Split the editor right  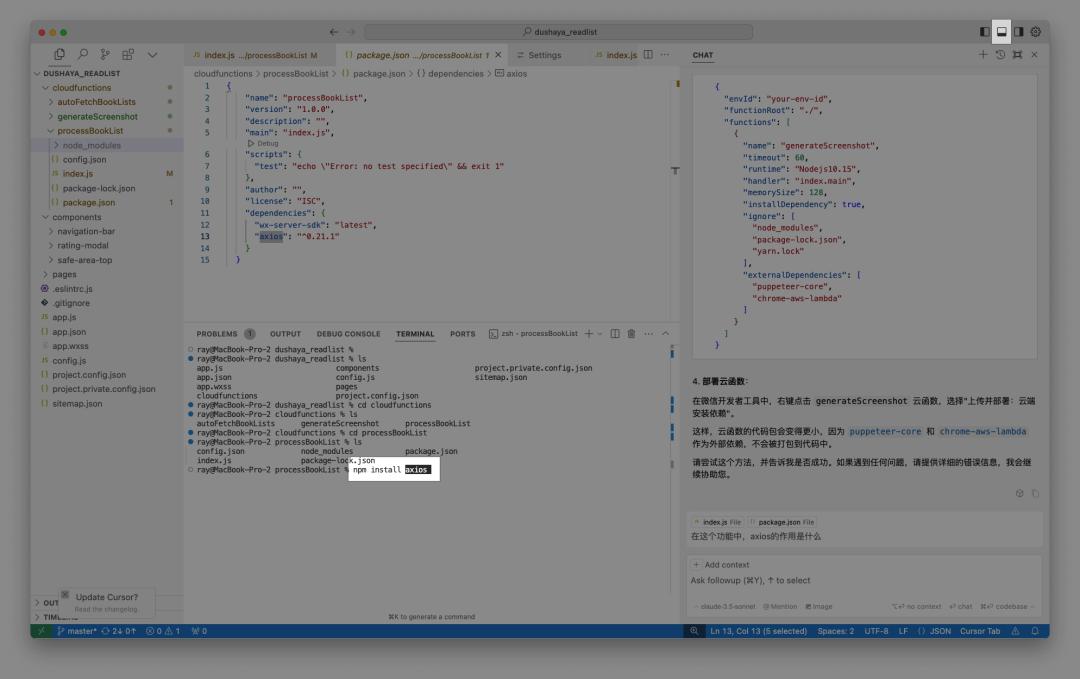648,55
